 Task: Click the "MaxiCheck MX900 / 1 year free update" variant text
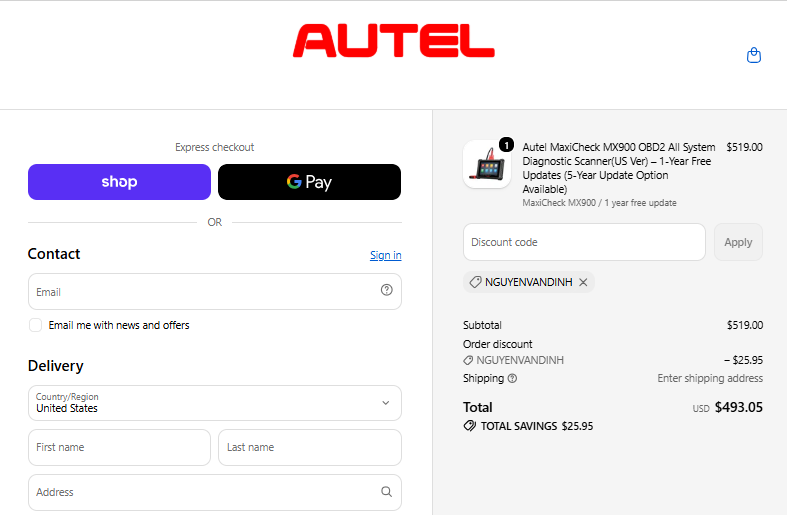click(x=599, y=203)
